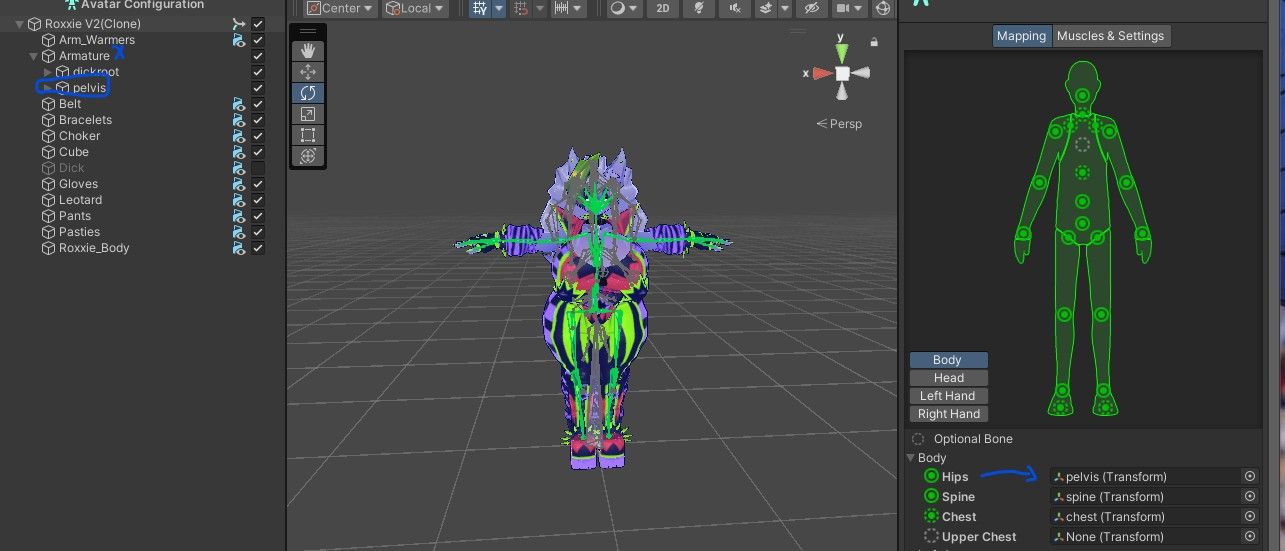Open the Center pivot dropdown
The width and height of the screenshot is (1285, 551).
point(341,8)
